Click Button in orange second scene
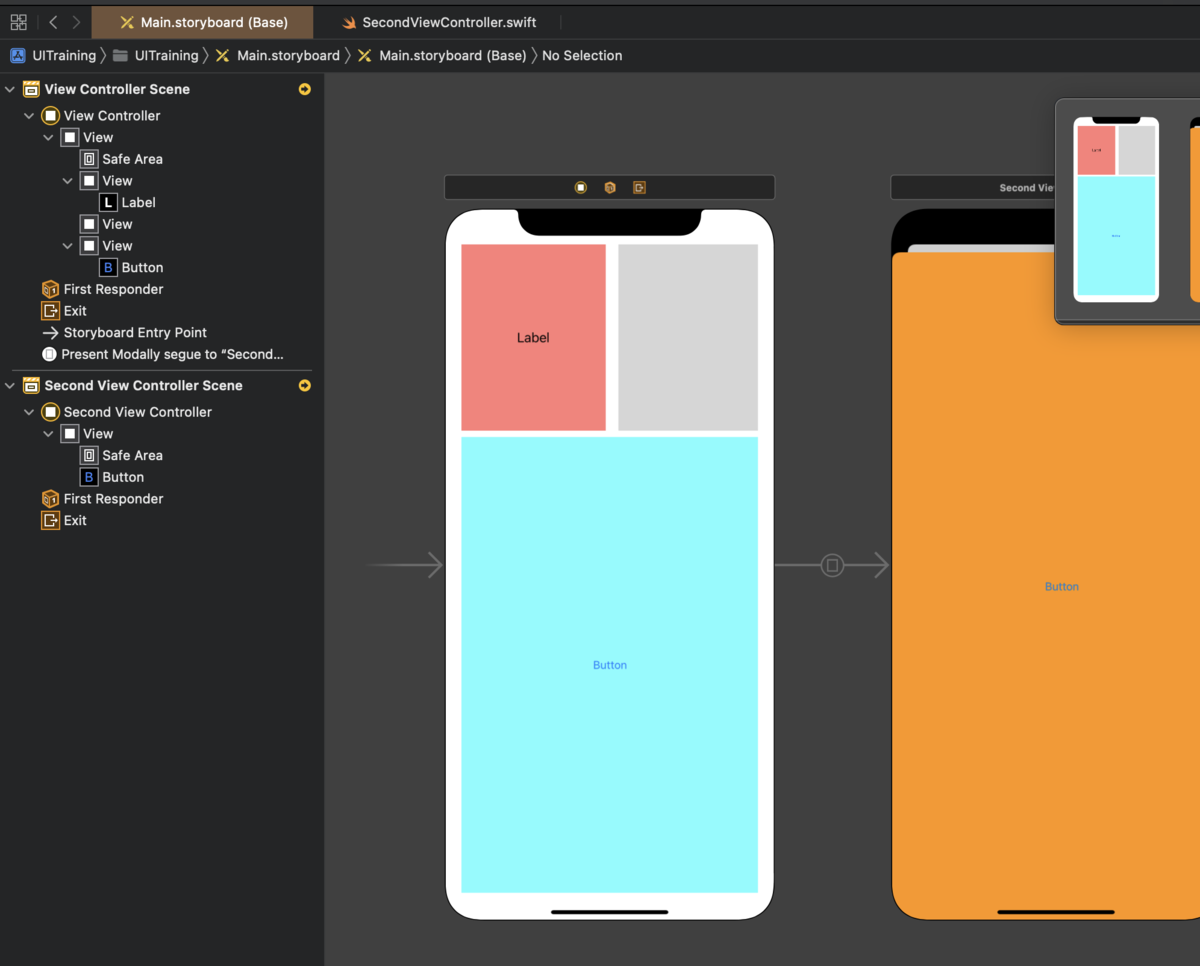The image size is (1200, 966). tap(1062, 587)
